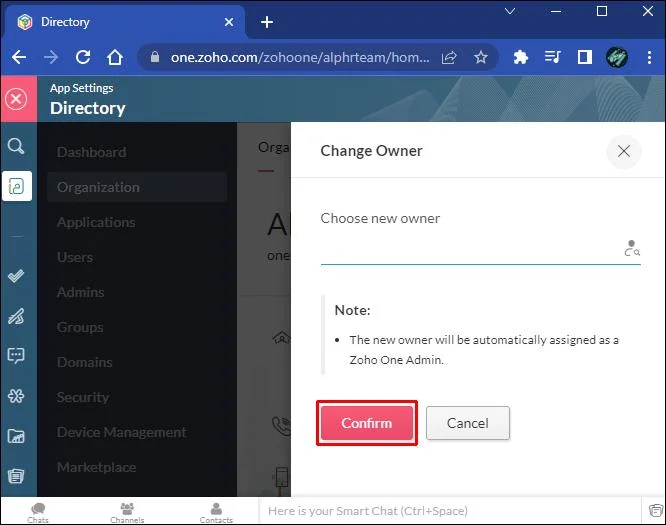Close the Change Owner panel with X
This screenshot has width=666, height=525.
(624, 151)
